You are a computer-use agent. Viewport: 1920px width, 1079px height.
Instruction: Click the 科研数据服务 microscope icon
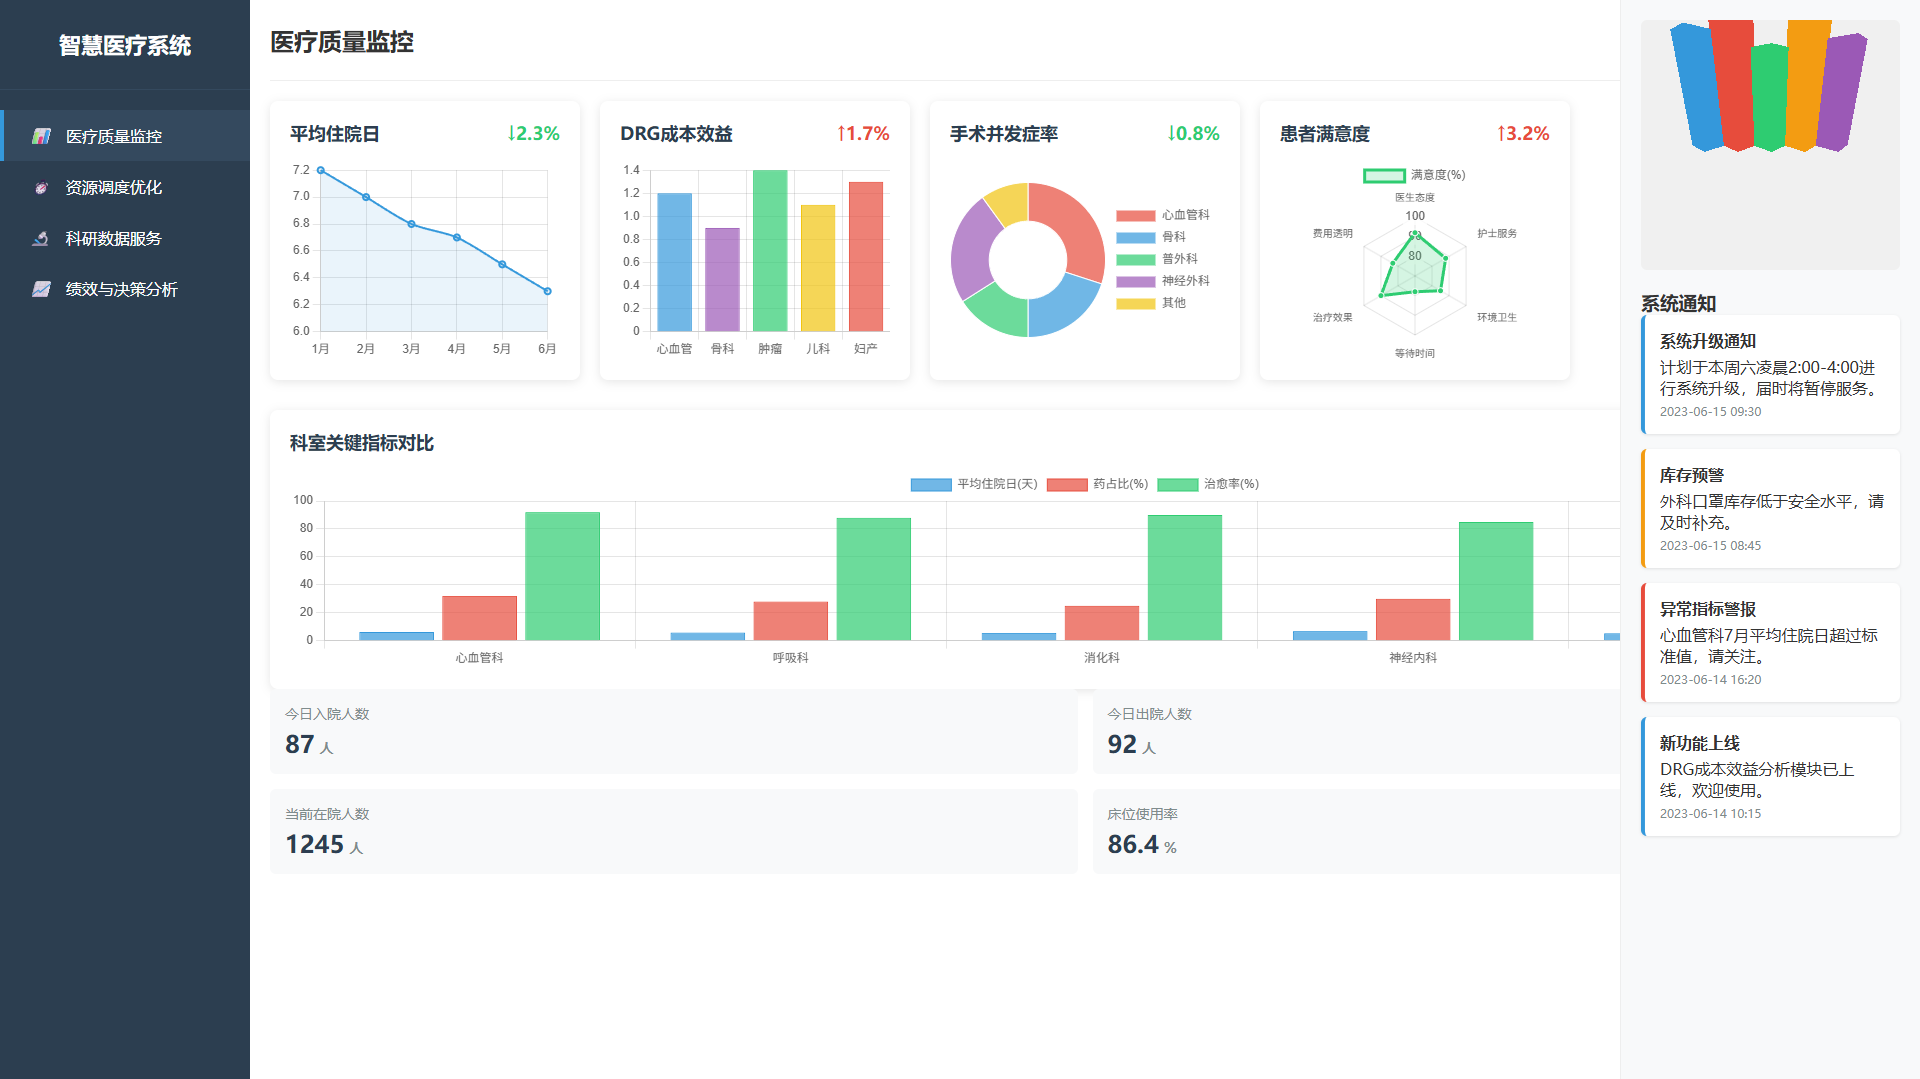coord(41,238)
